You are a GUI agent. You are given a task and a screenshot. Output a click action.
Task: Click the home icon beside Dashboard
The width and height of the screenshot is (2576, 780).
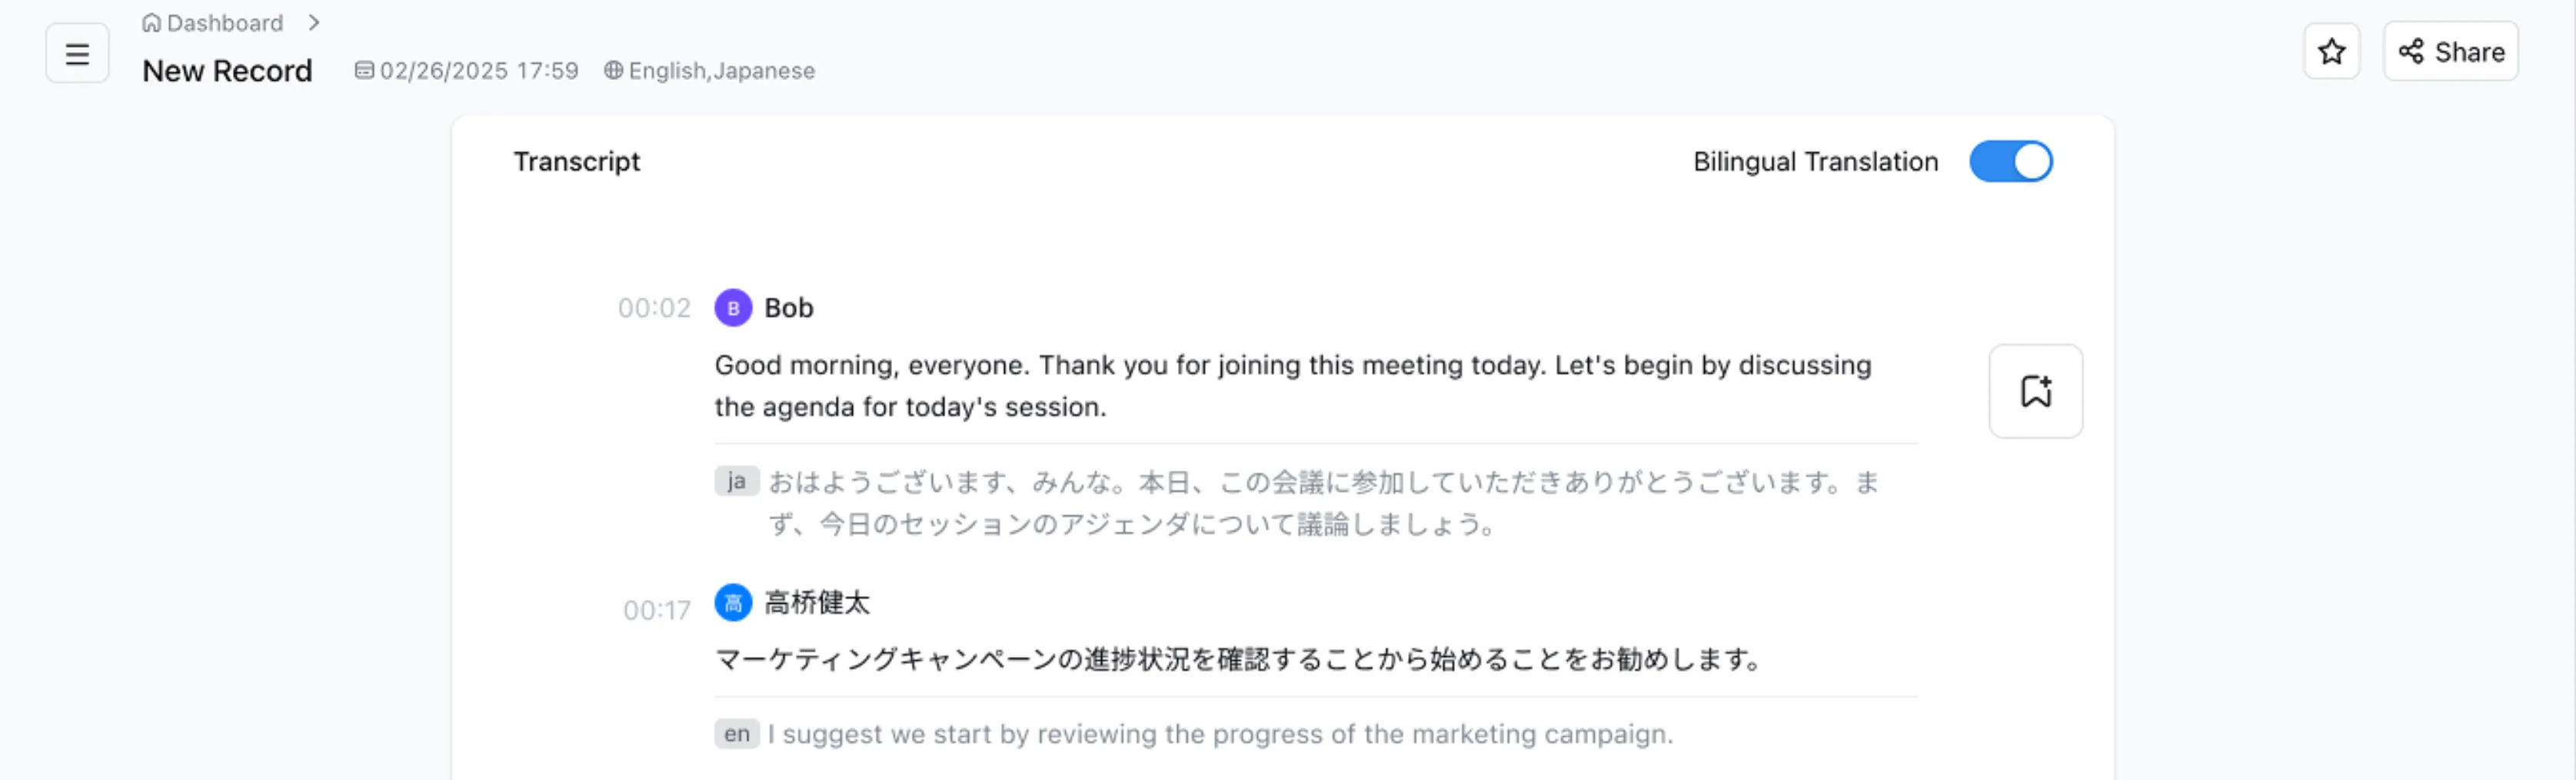(151, 22)
